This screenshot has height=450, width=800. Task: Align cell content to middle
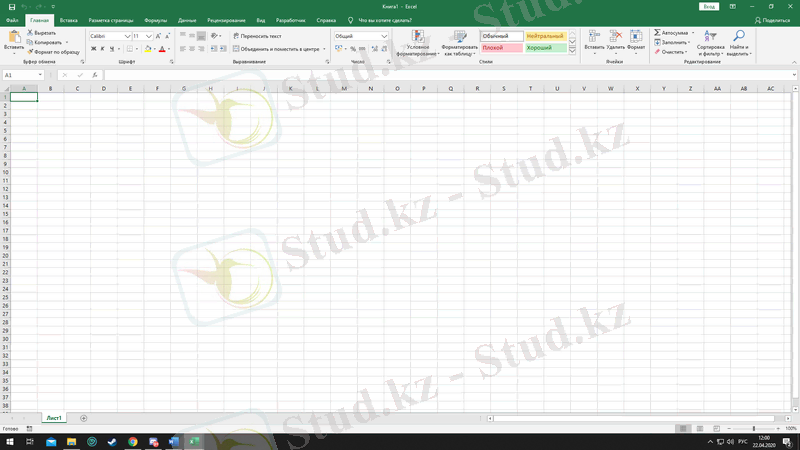pos(192,36)
